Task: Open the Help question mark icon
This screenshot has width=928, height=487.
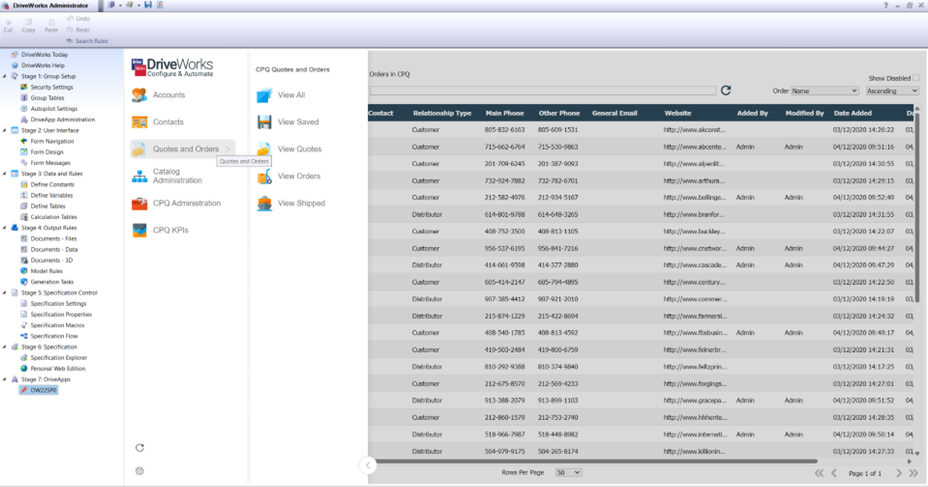Action: 886,5
